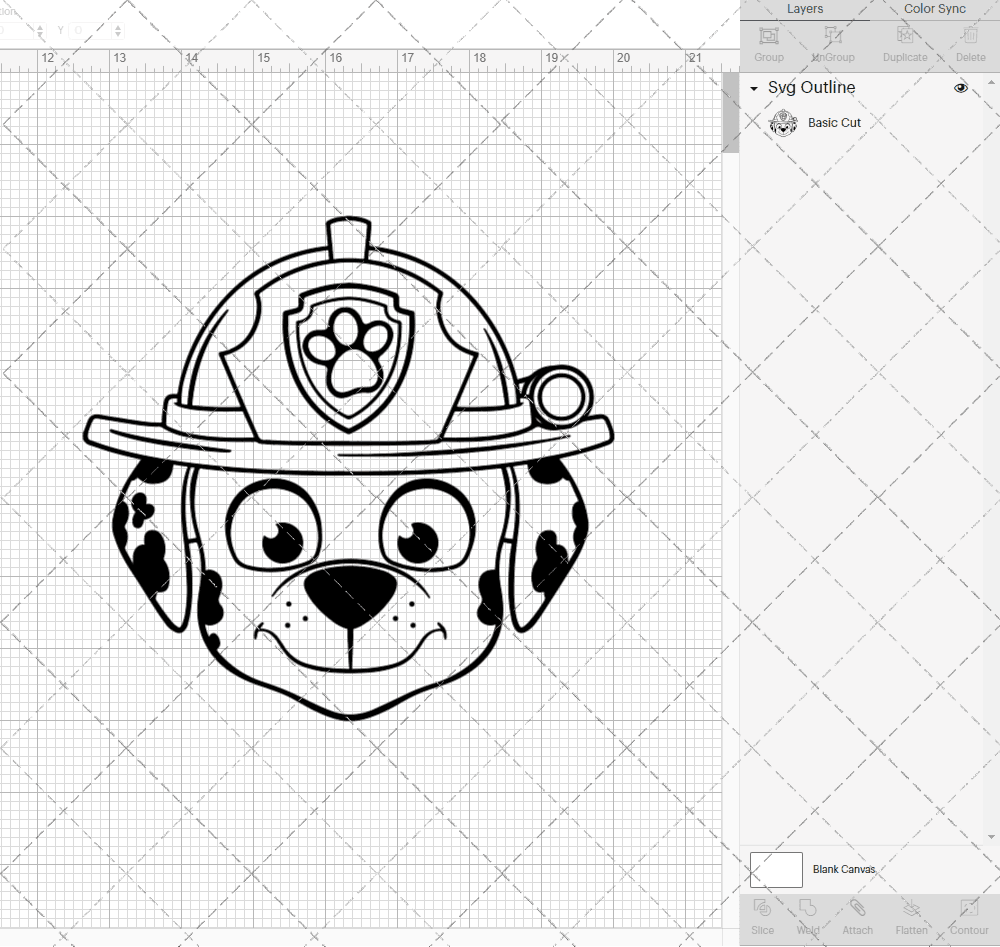Open the Blank Canvas color swatch
This screenshot has width=1000, height=947.
(x=776, y=869)
